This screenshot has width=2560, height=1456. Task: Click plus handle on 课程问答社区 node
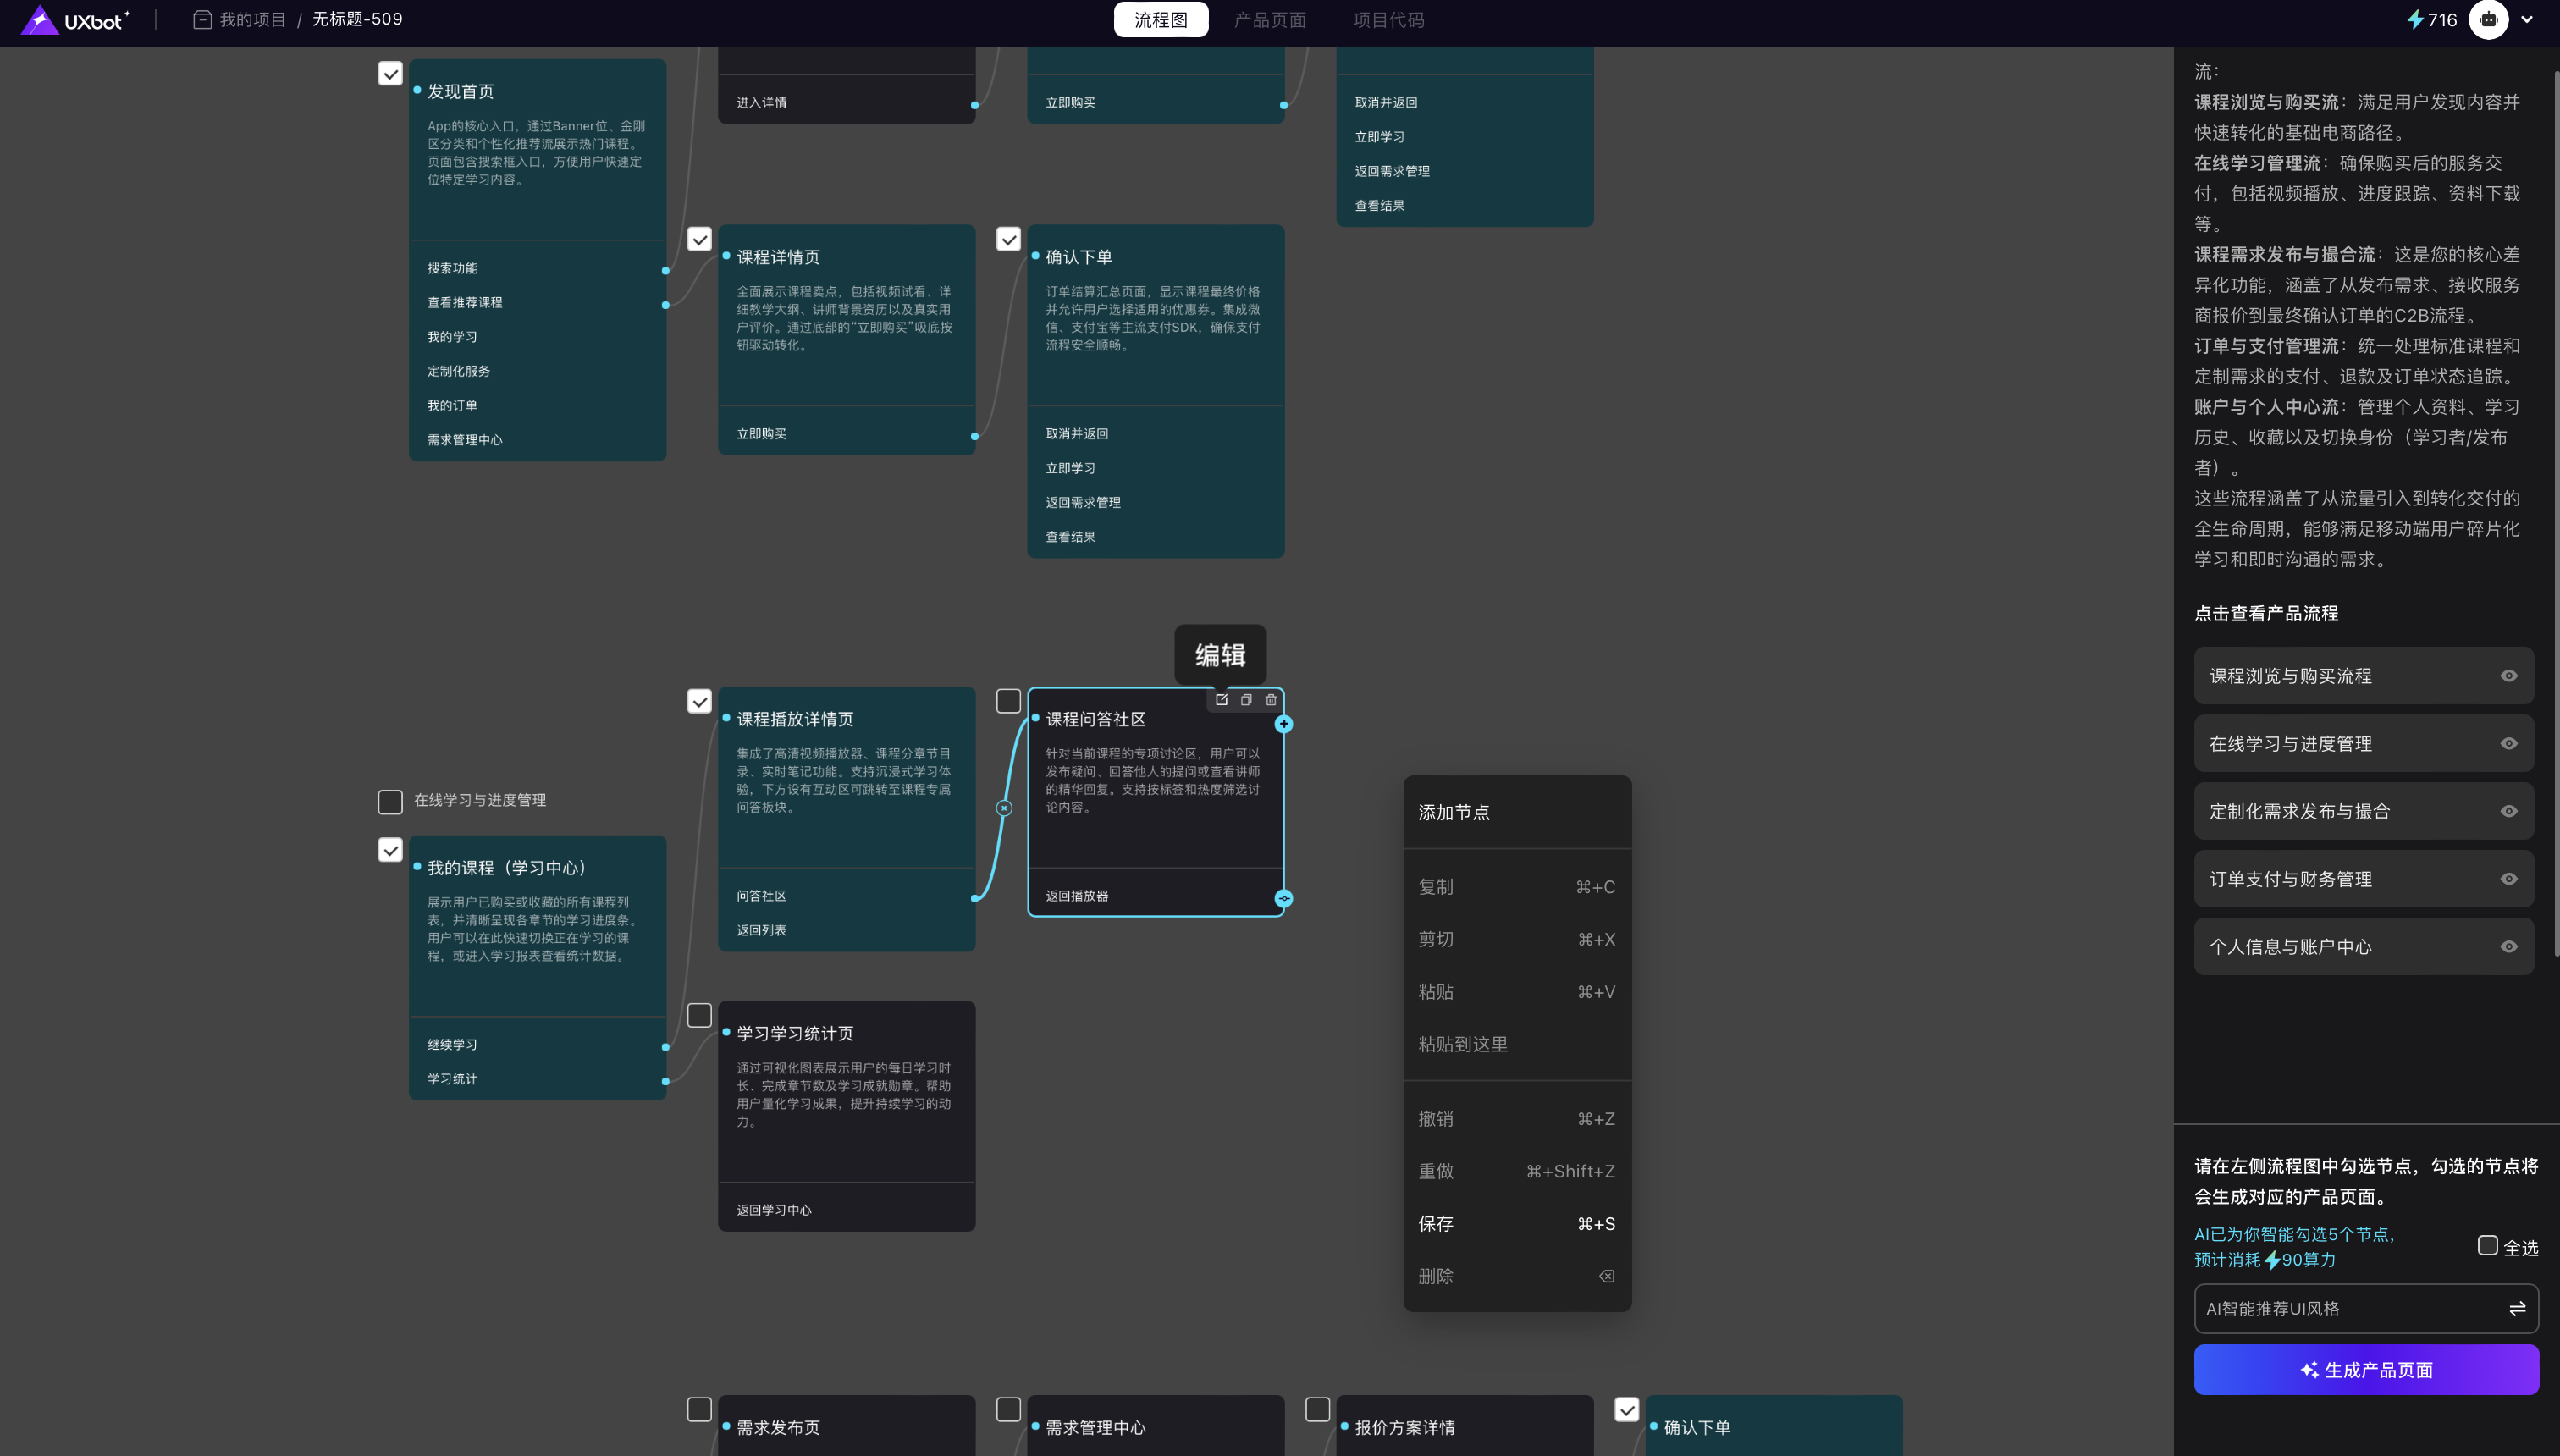[x=1284, y=724]
